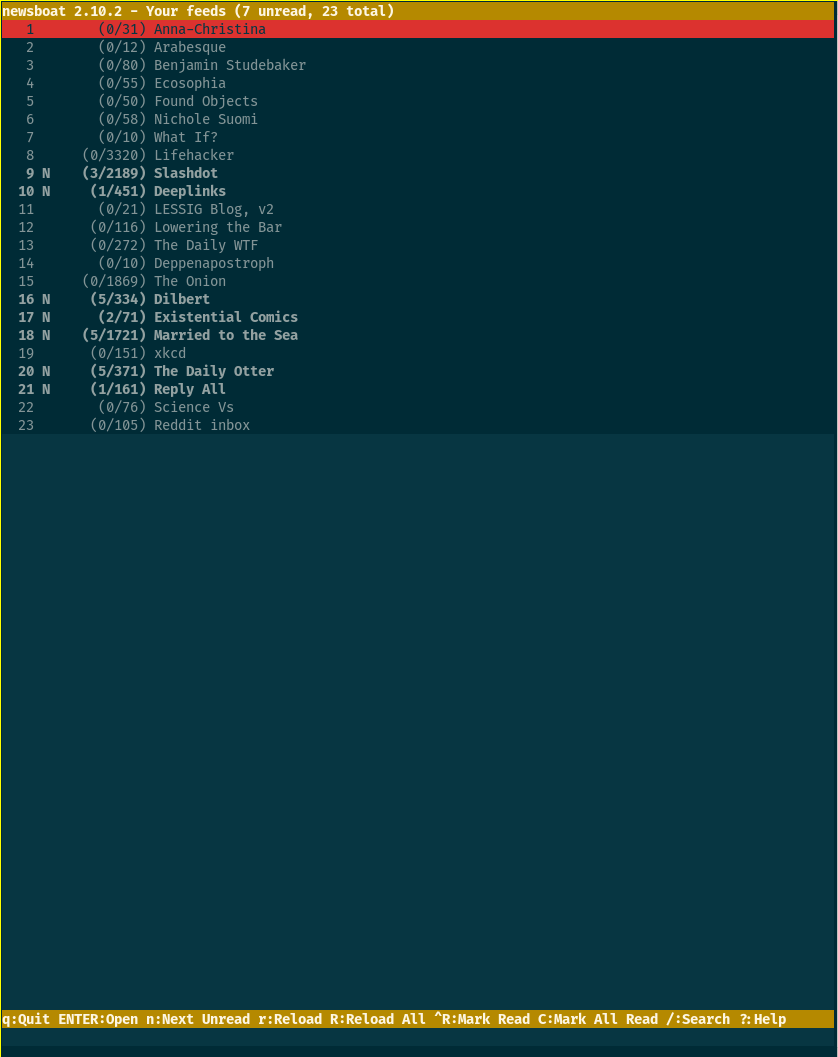This screenshot has width=838, height=1057.
Task: Open the Dilbert feed
Action: pyautogui.click(x=418, y=299)
